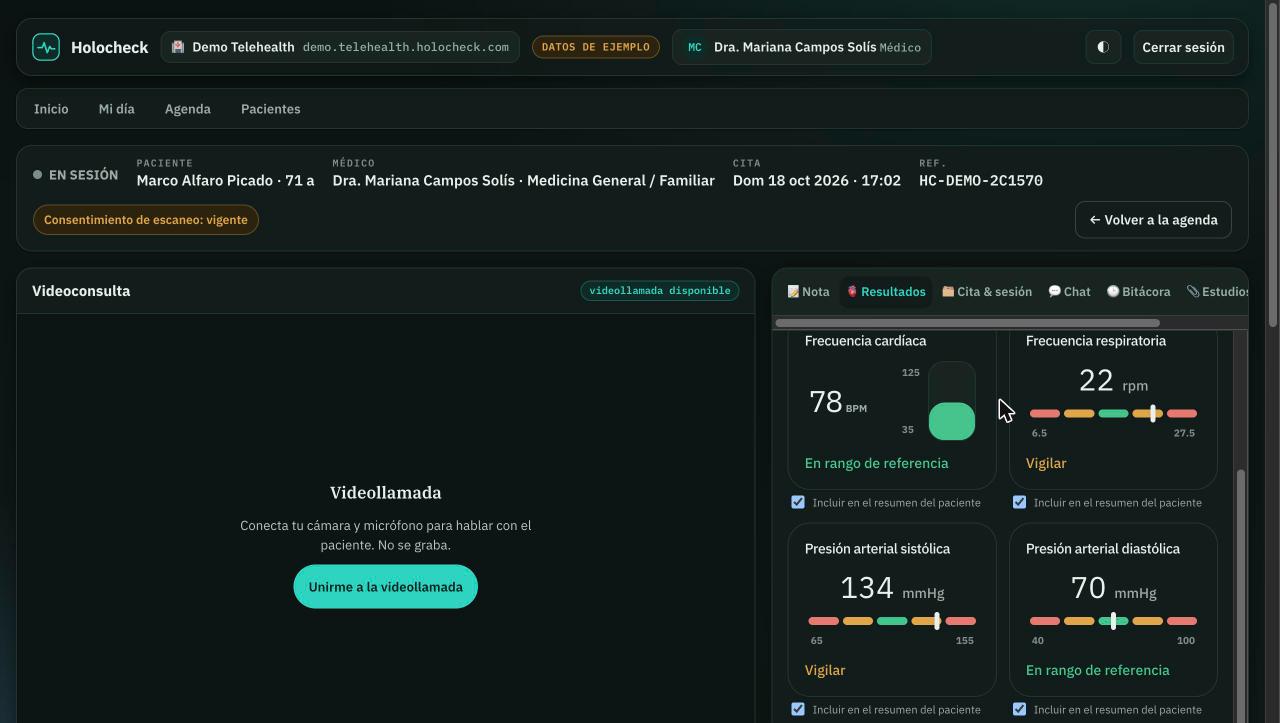Open the Inicio navigation item
The height and width of the screenshot is (723, 1280).
[51, 109]
